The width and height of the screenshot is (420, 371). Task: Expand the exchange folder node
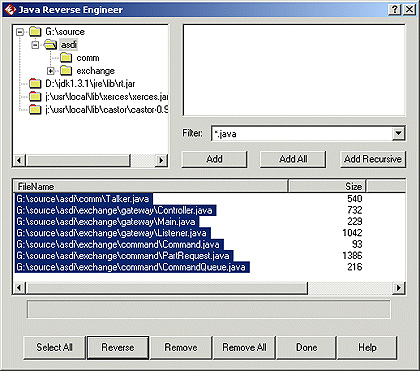point(51,71)
